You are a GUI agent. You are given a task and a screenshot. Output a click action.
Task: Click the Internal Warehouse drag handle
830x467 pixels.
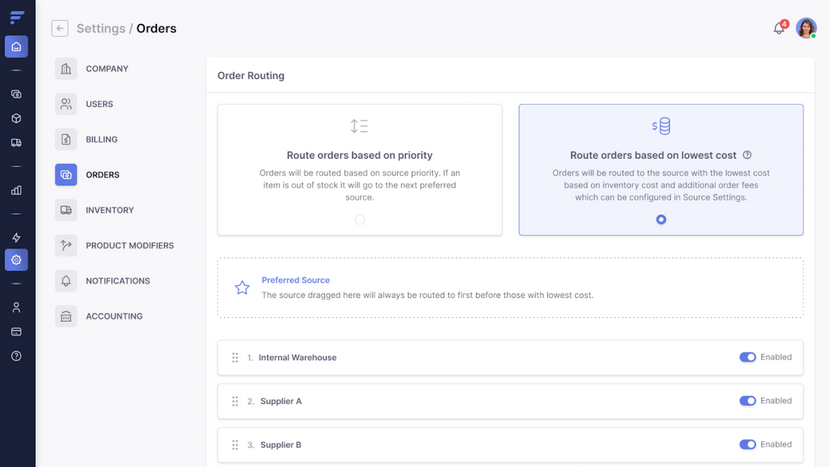235,358
